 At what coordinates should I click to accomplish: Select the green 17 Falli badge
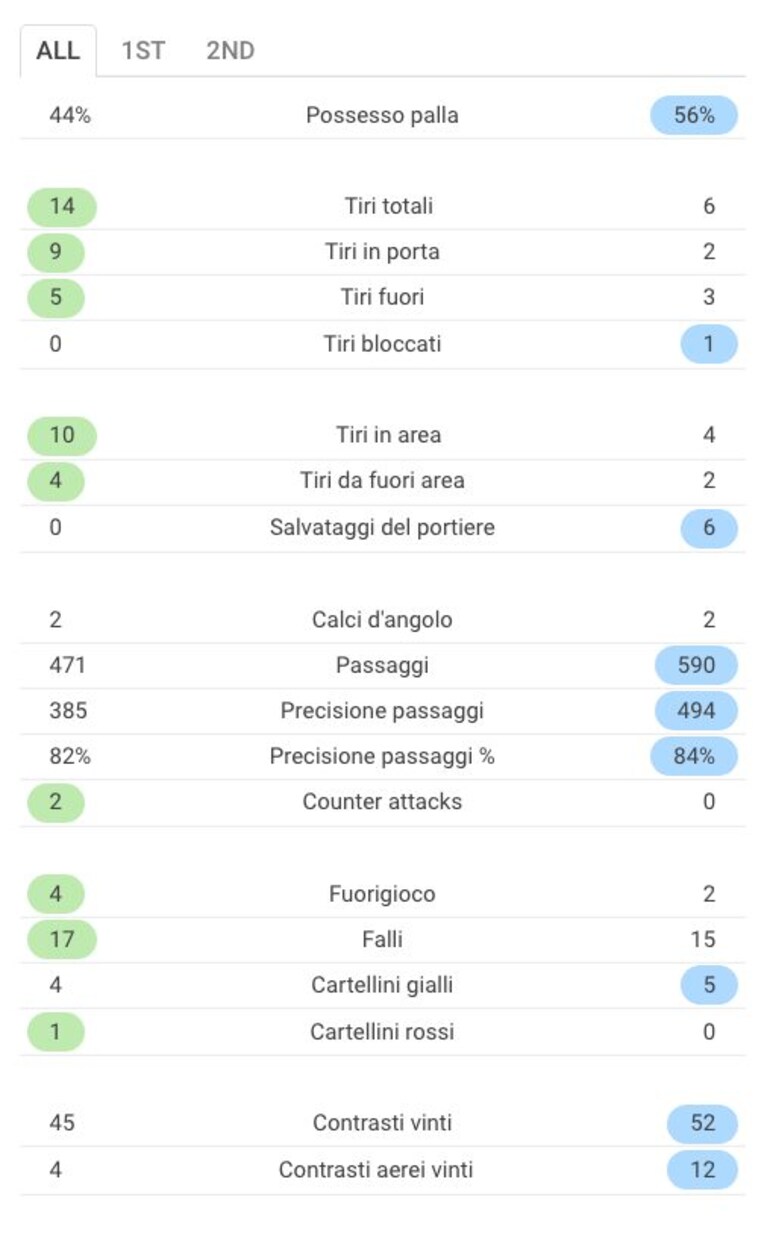(62, 940)
